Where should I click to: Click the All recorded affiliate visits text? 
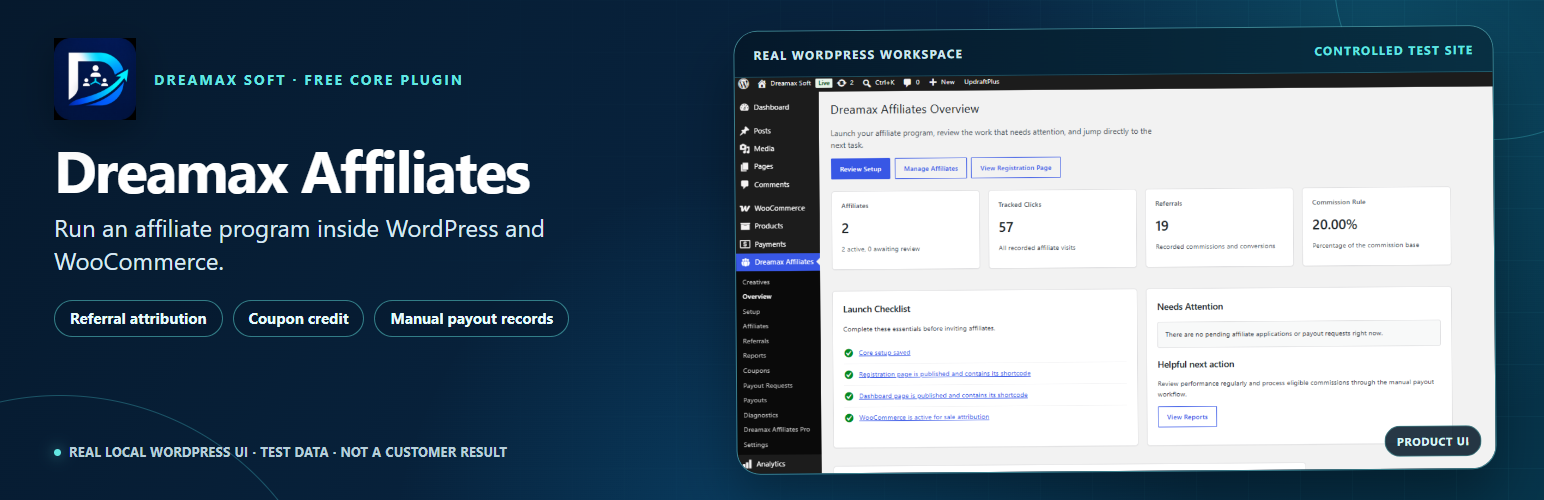click(x=1037, y=247)
